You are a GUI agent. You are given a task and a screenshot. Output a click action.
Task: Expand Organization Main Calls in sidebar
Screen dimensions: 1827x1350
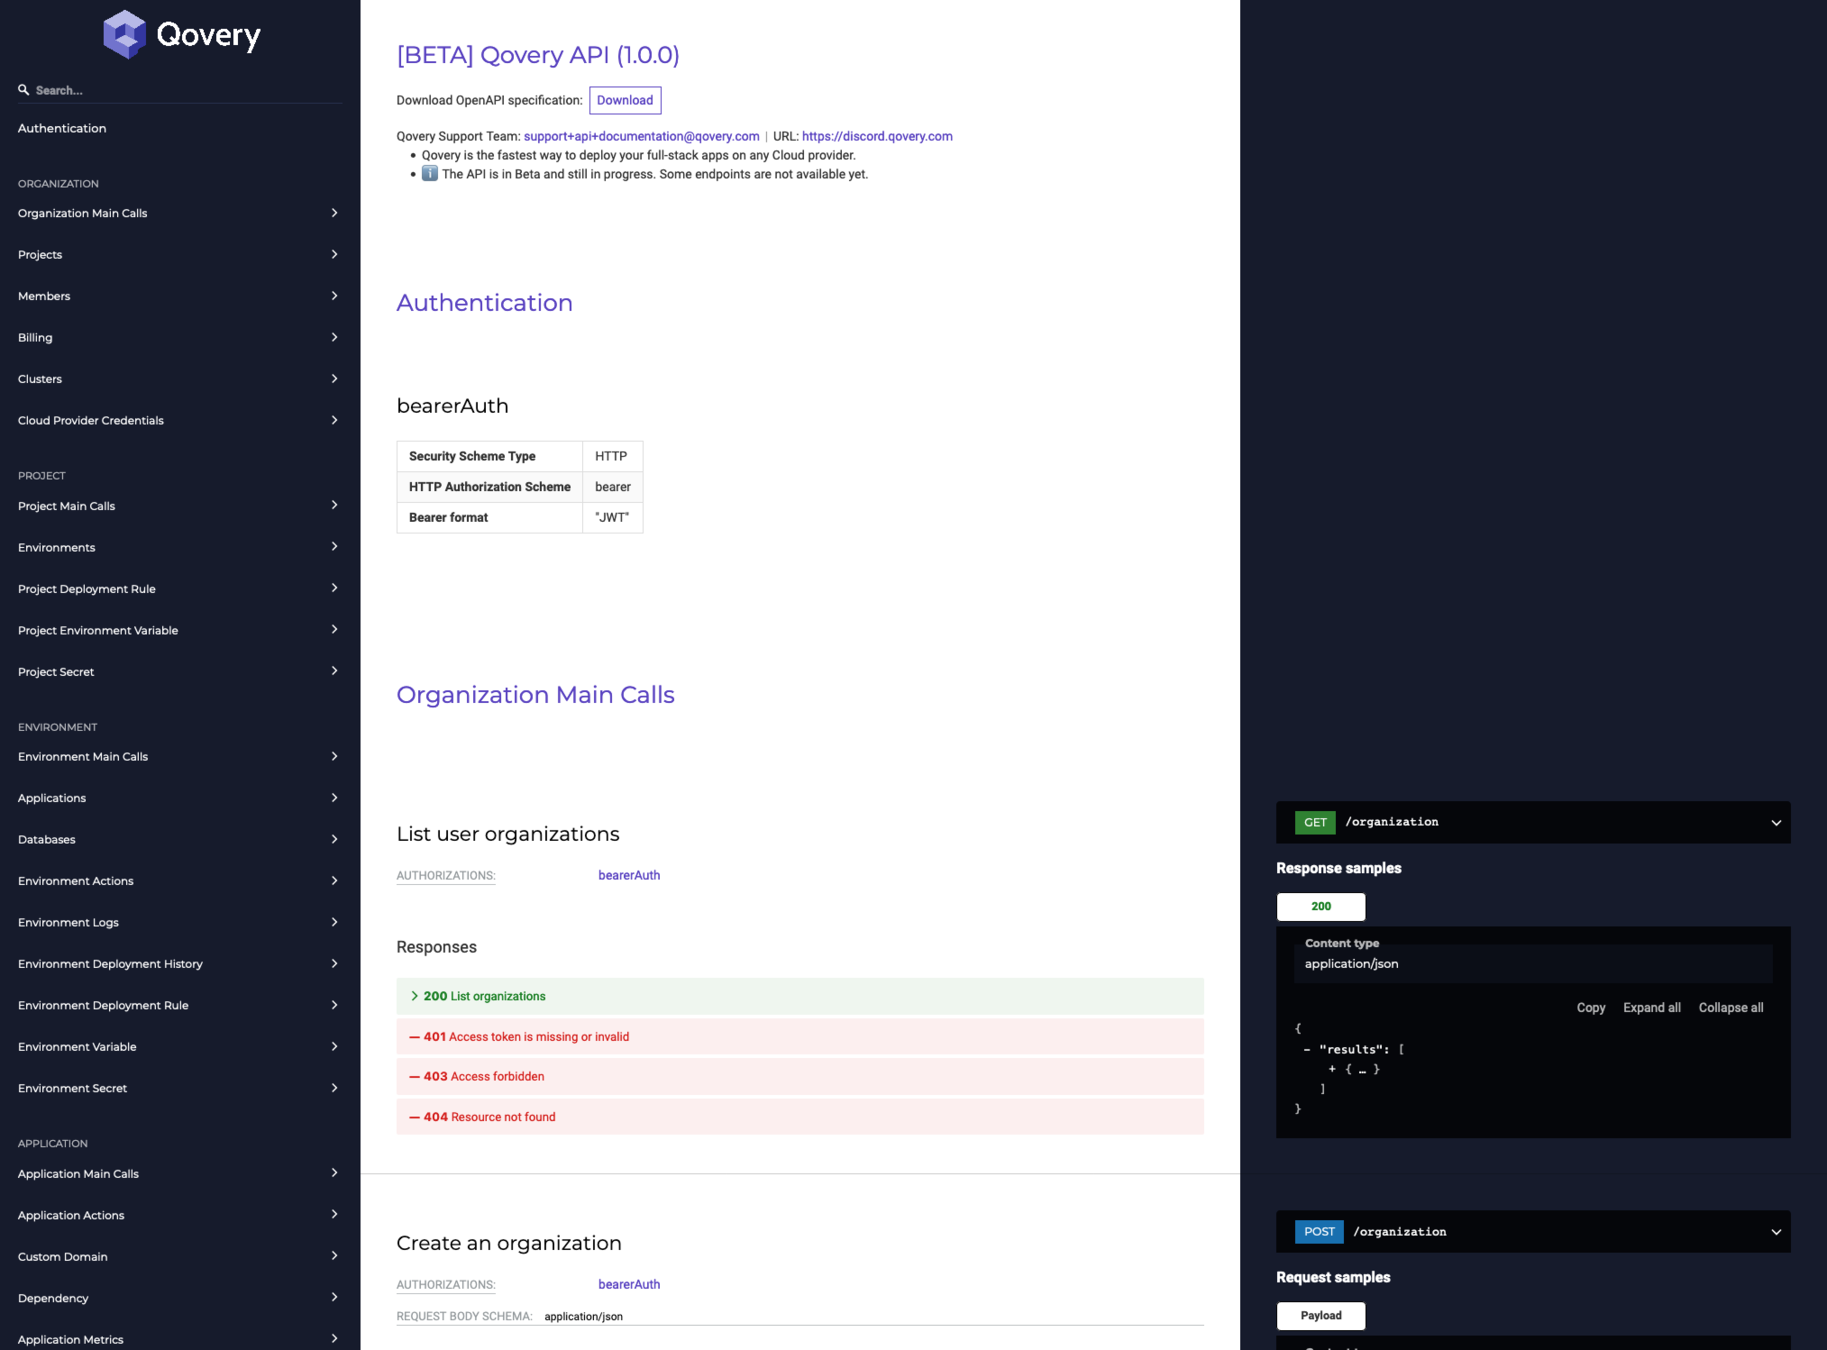pos(180,213)
